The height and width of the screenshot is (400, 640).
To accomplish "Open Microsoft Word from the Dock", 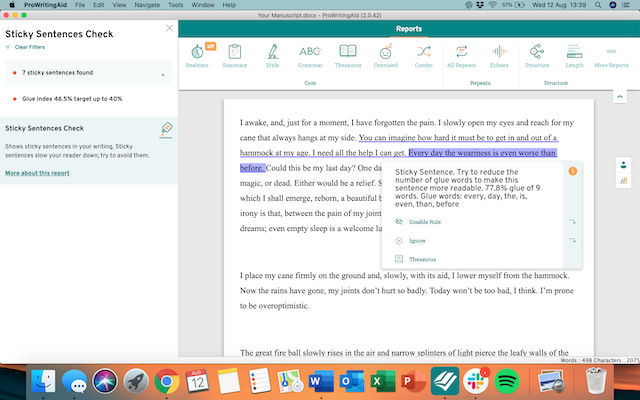I will point(321,382).
